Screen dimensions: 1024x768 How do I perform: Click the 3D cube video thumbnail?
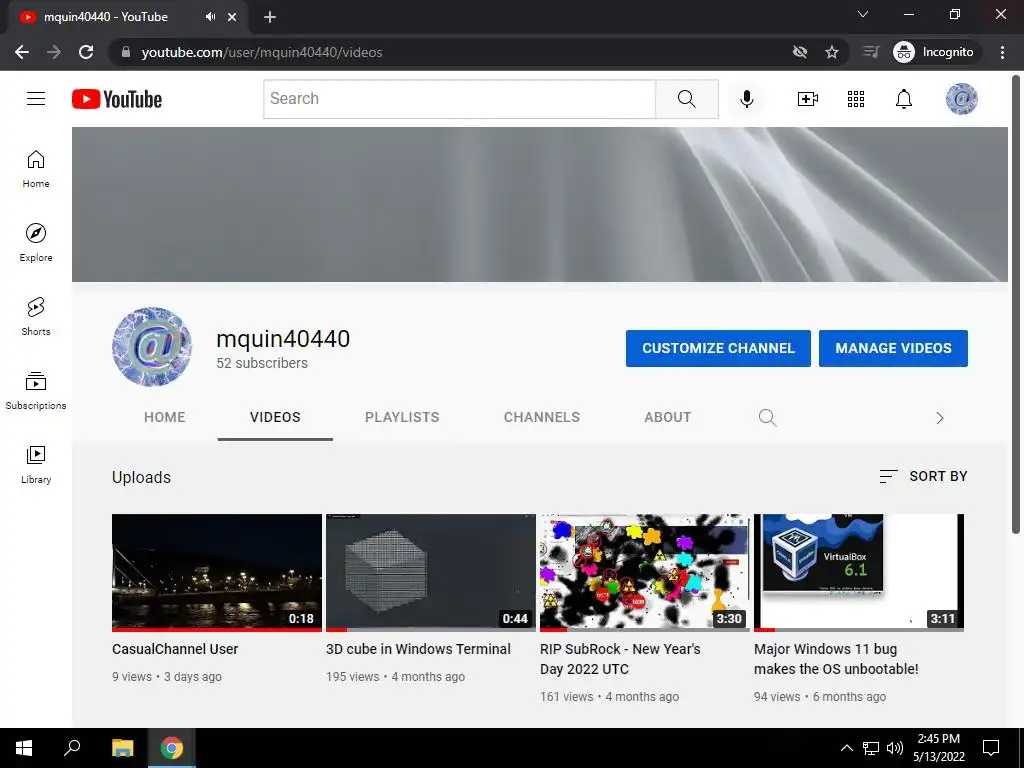(431, 573)
